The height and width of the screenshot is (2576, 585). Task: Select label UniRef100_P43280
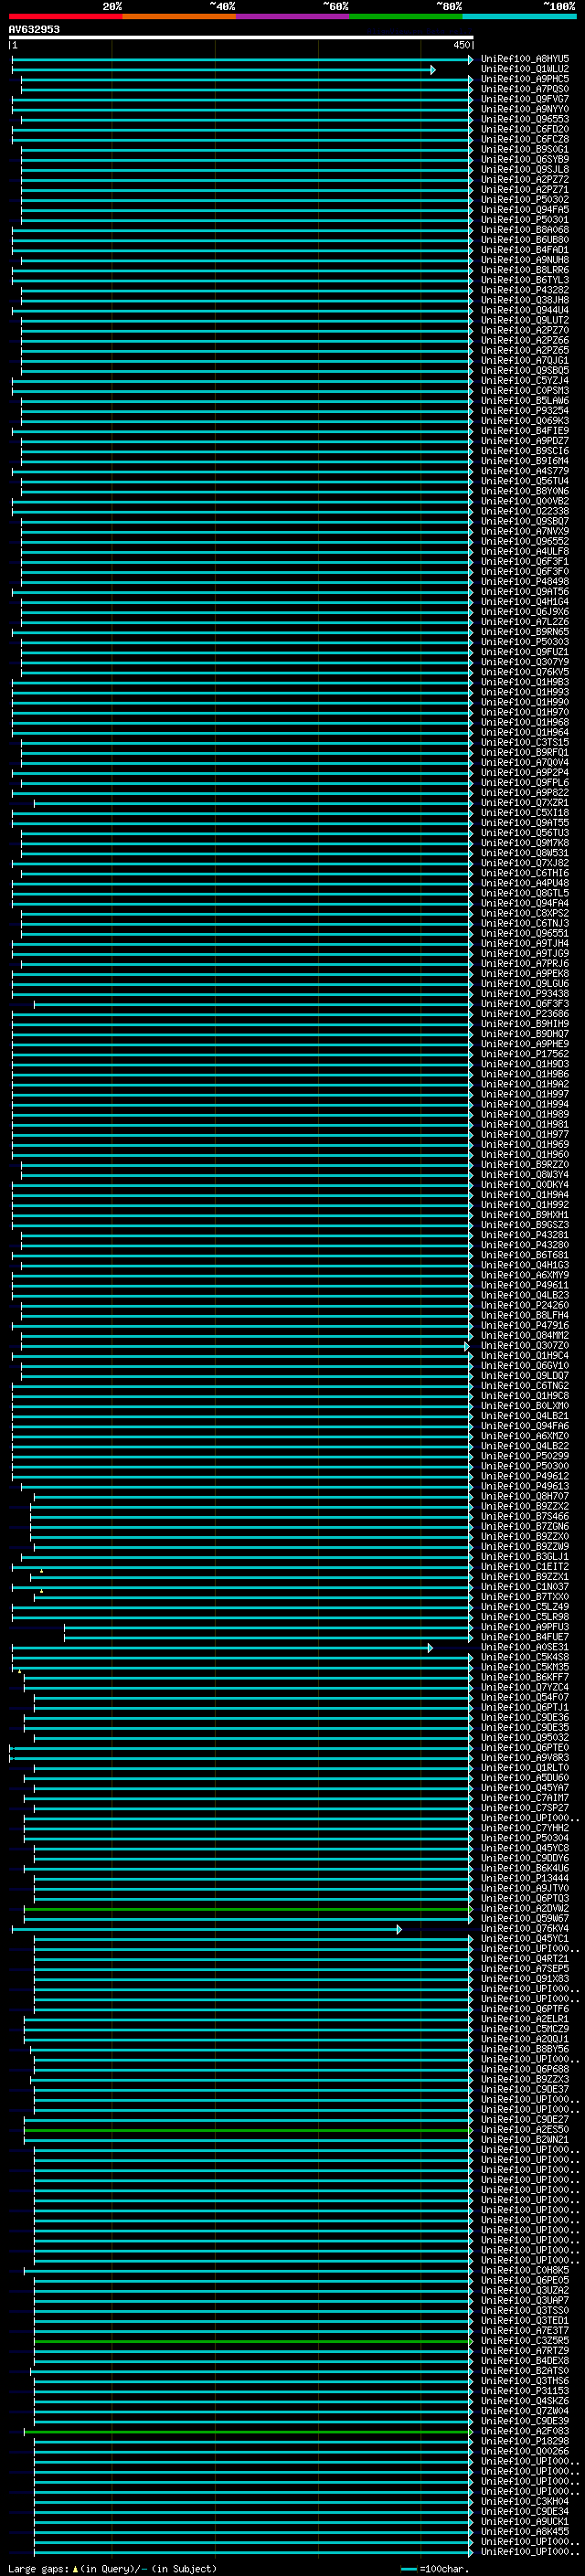524,1245
